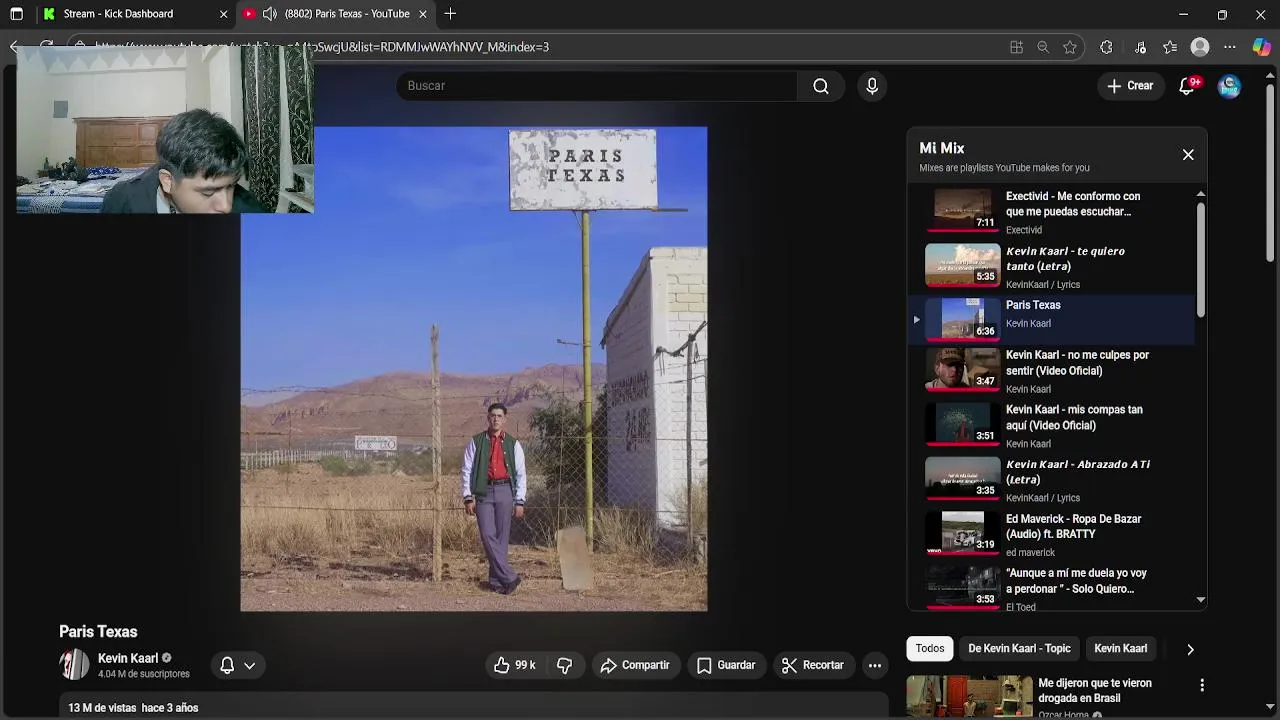
Task: Open the Edge tab actions menu icon
Action: pyautogui.click(x=16, y=14)
